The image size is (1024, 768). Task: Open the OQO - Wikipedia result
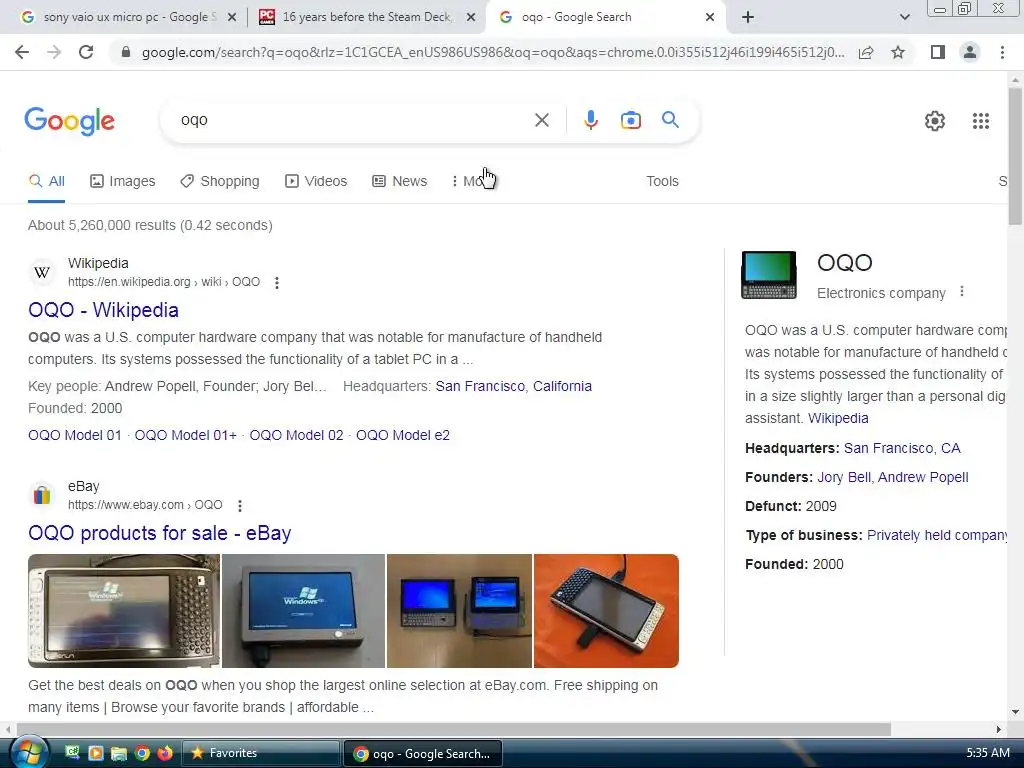[x=103, y=310]
